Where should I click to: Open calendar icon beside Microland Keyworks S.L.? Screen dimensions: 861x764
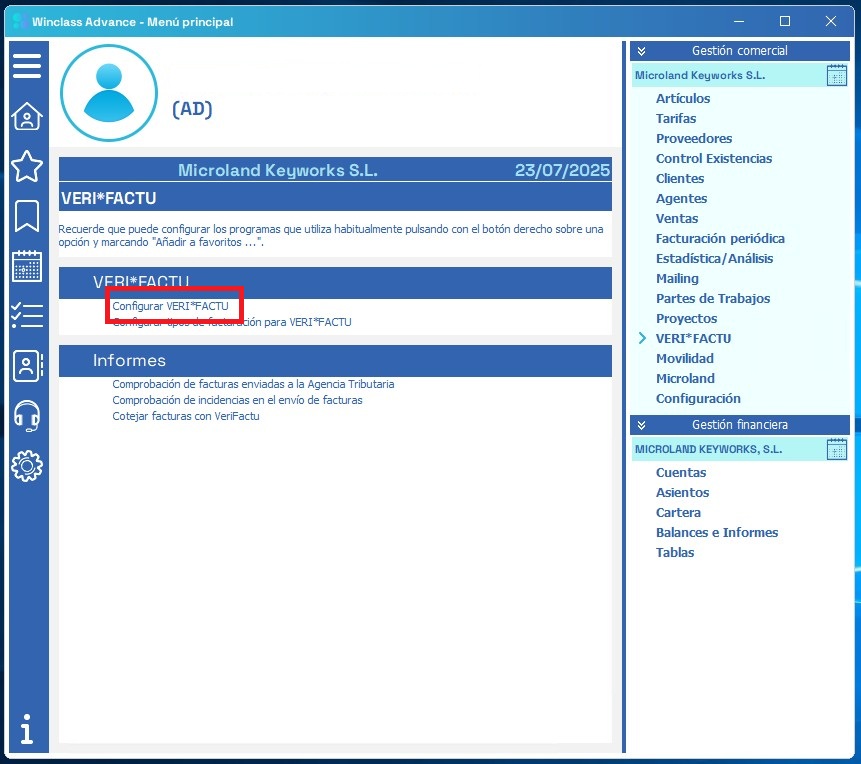(837, 75)
